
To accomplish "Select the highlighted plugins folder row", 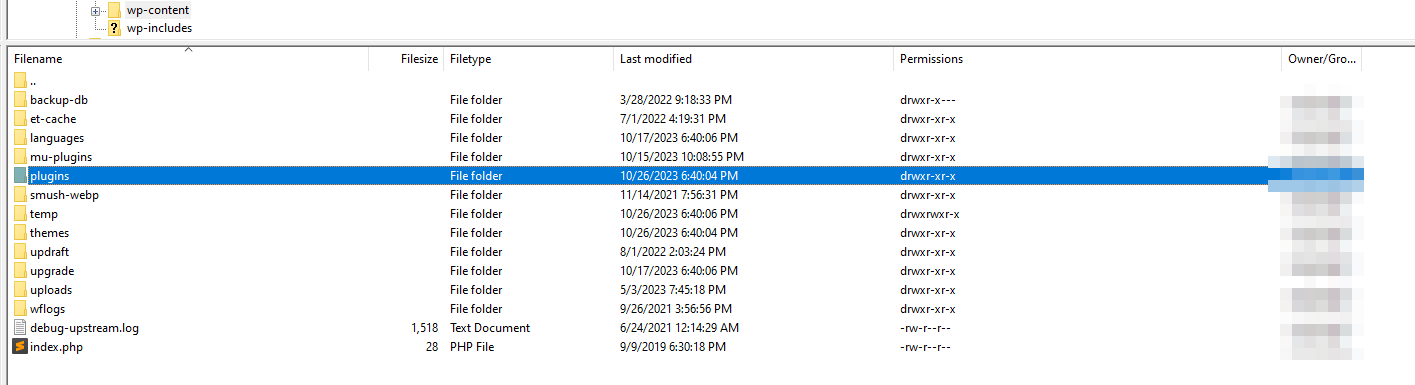I will pos(685,176).
